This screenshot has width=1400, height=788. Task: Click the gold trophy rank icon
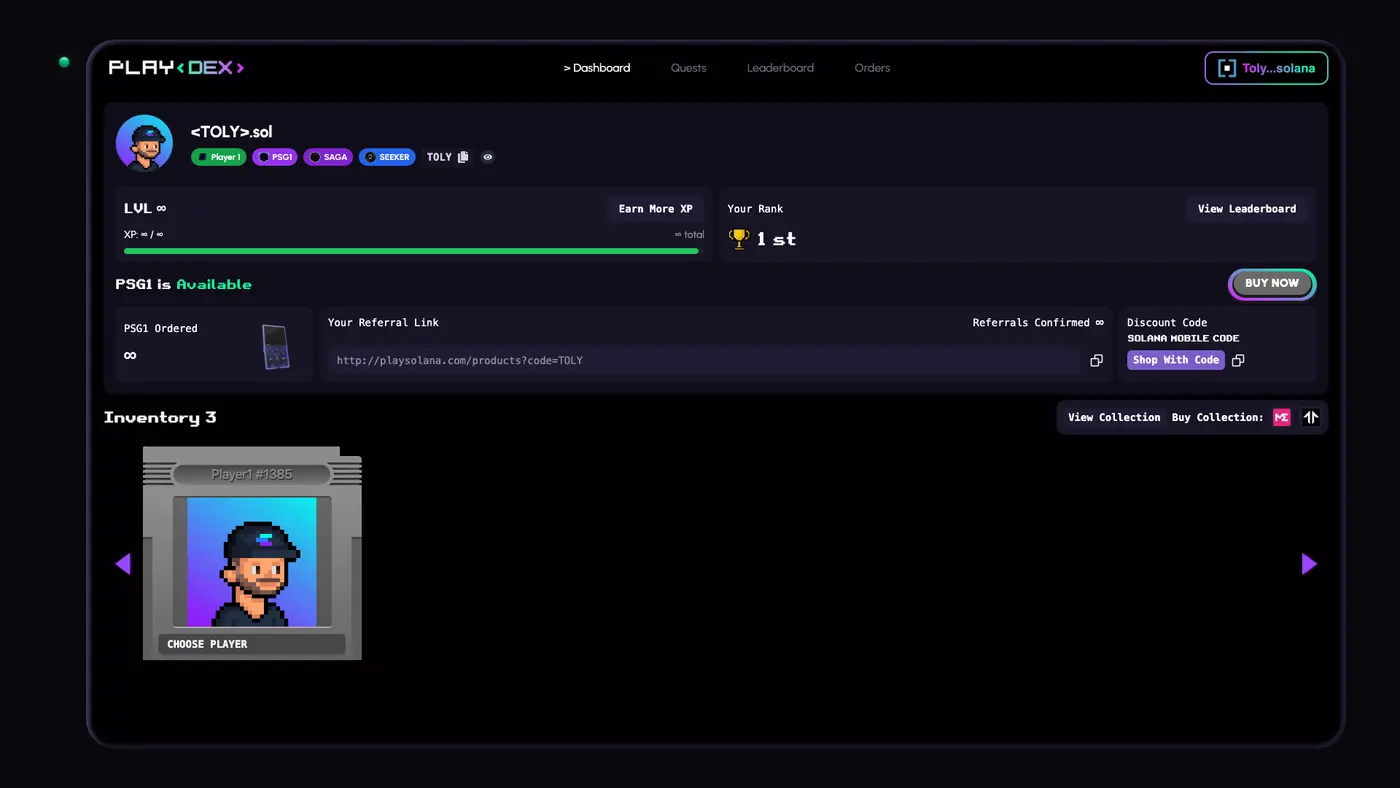click(739, 239)
